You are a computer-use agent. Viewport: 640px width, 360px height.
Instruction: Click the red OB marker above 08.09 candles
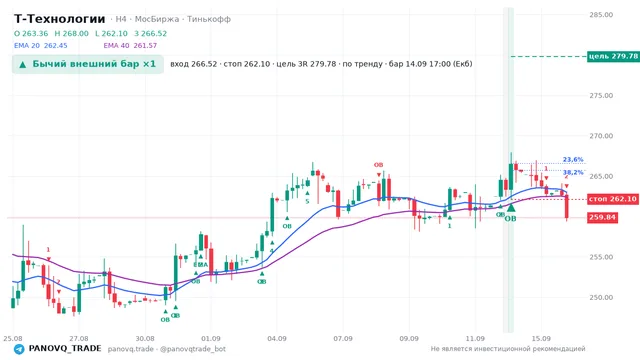pos(378,165)
